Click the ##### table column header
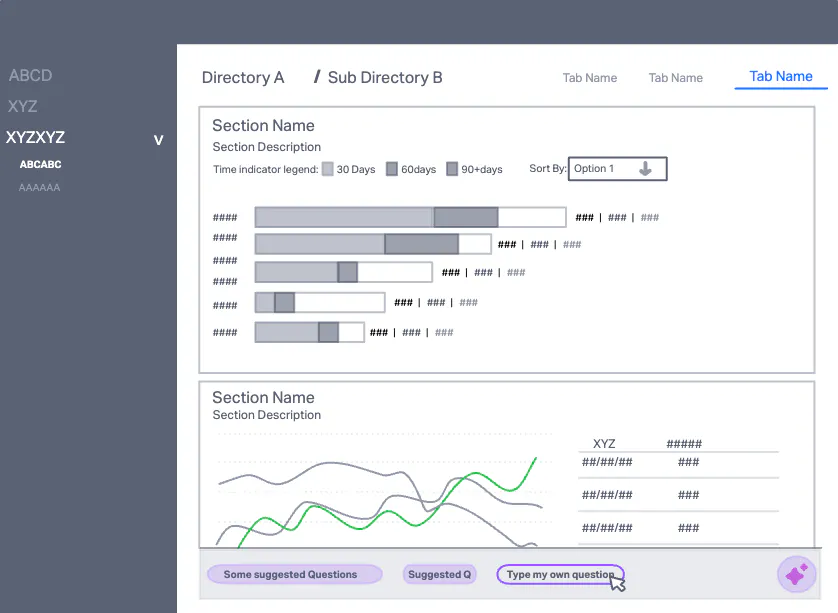This screenshot has width=838, height=613. click(684, 444)
